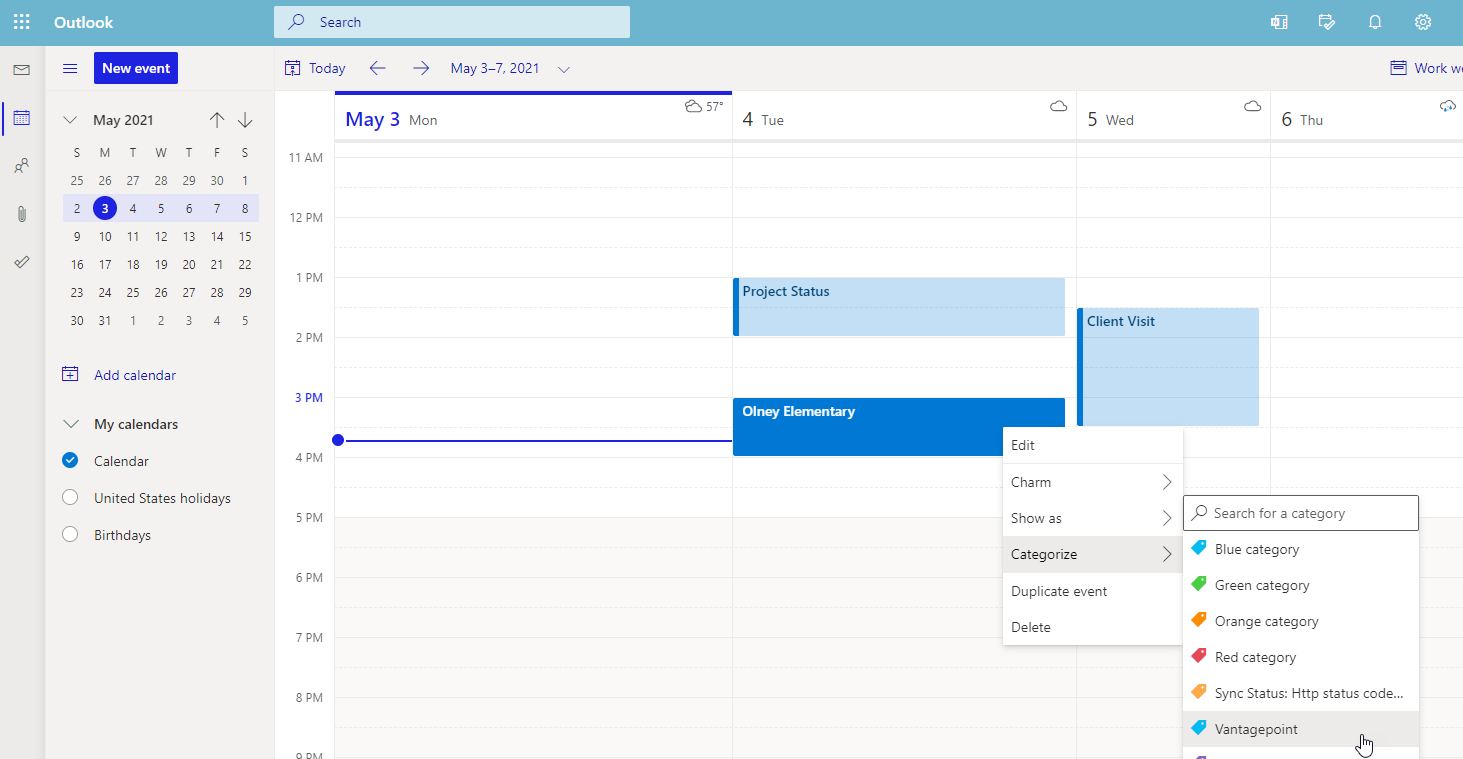Uncheck the Calendar checkbox
This screenshot has height=759, width=1463.
[x=70, y=461]
